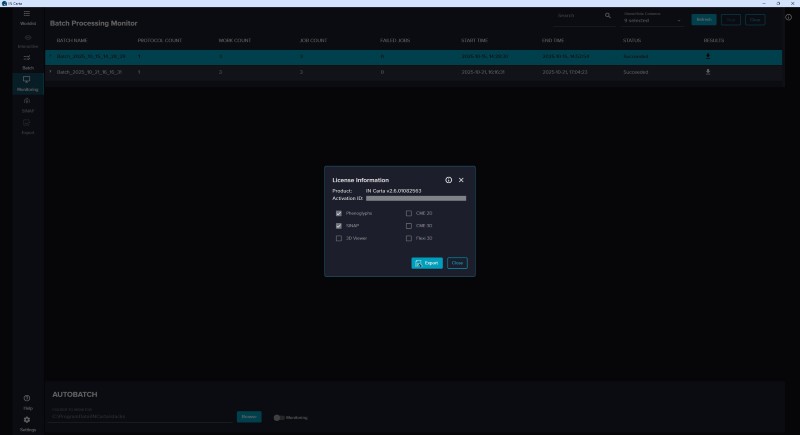Sort by PROTOCOL COUNT column header

tap(160, 40)
